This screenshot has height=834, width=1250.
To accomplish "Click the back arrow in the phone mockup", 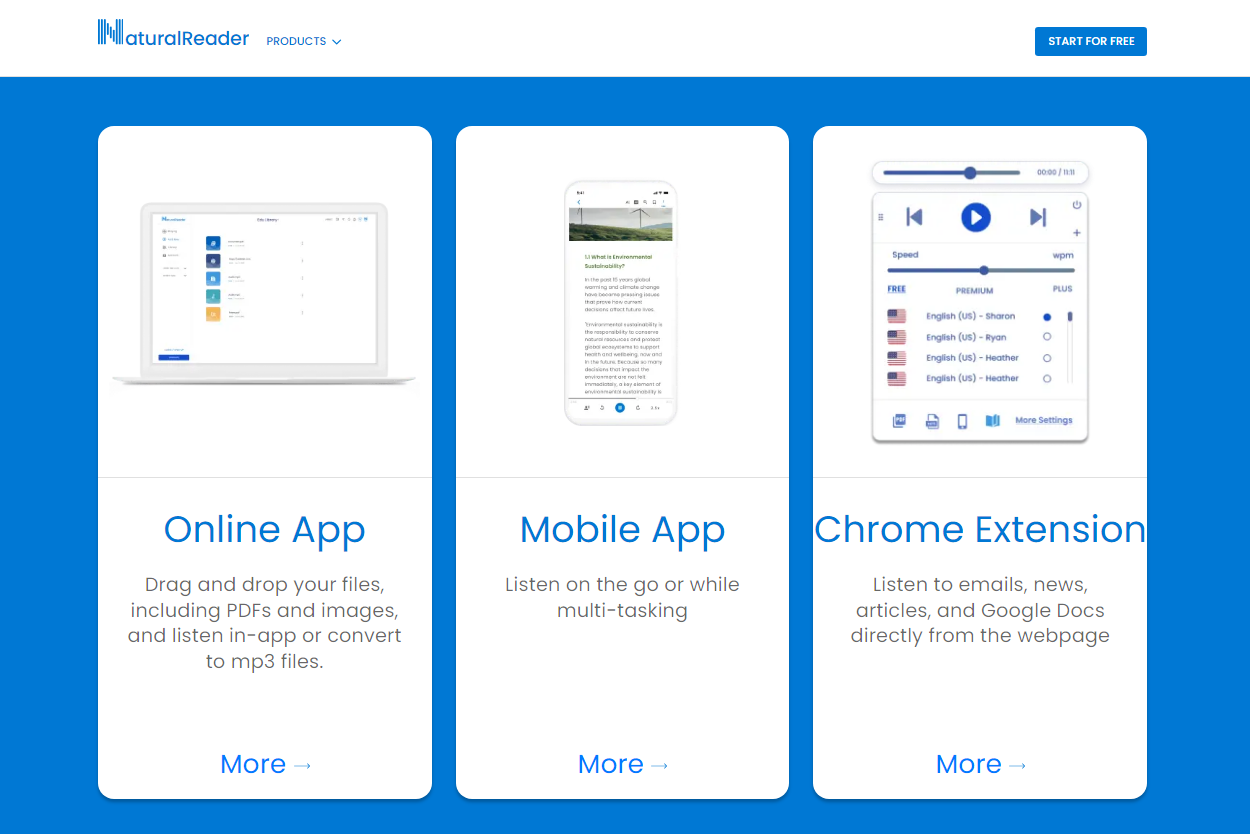I will [579, 202].
